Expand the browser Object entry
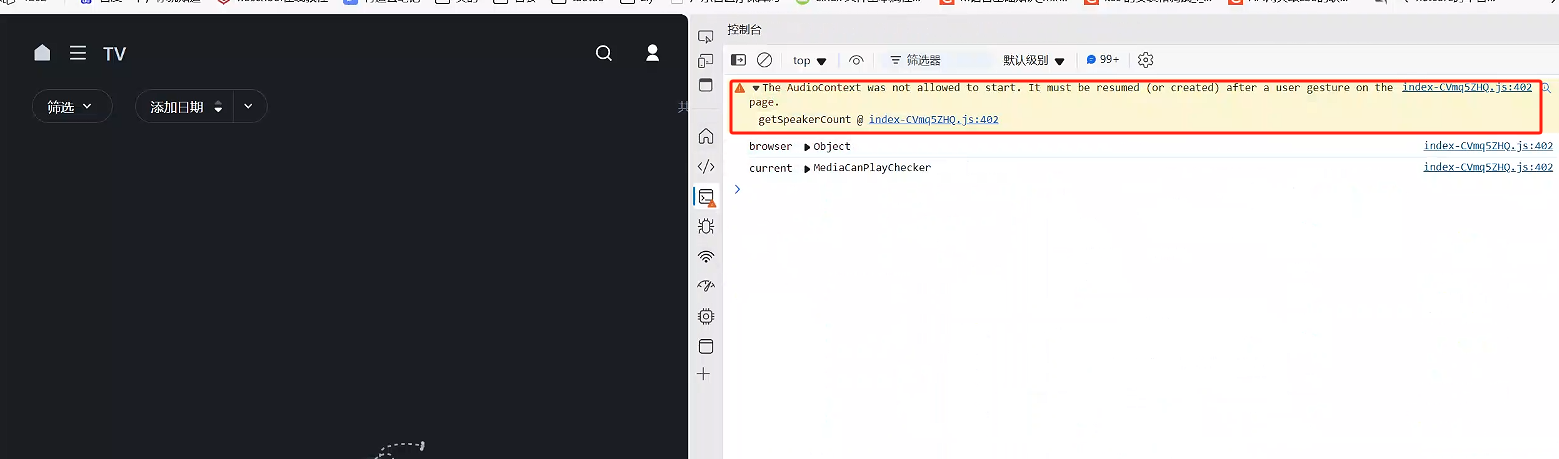 808,147
